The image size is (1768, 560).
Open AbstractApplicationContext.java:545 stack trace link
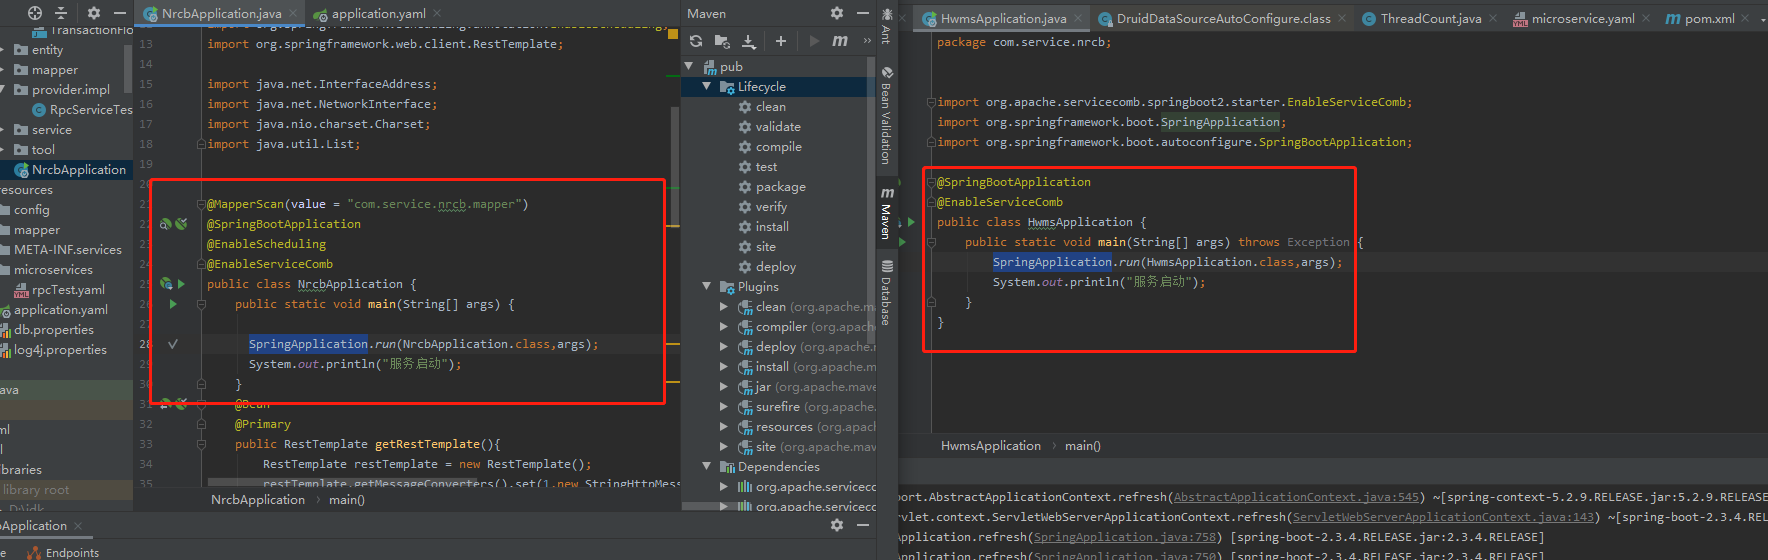[1296, 497]
